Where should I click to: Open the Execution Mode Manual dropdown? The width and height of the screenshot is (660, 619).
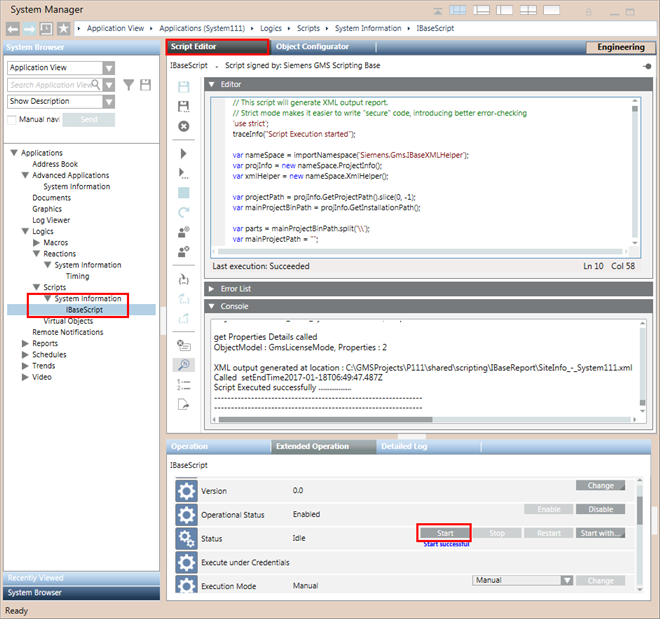pyautogui.click(x=566, y=580)
